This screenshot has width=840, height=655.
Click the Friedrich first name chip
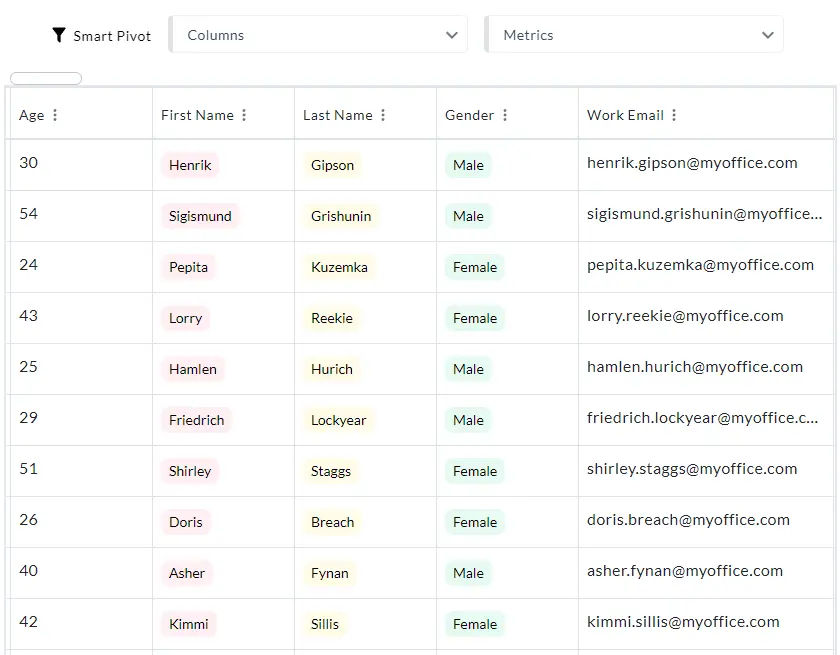pyautogui.click(x=196, y=420)
